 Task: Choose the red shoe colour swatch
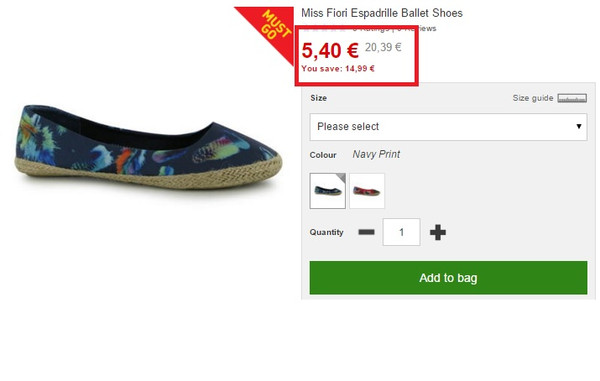point(367,191)
